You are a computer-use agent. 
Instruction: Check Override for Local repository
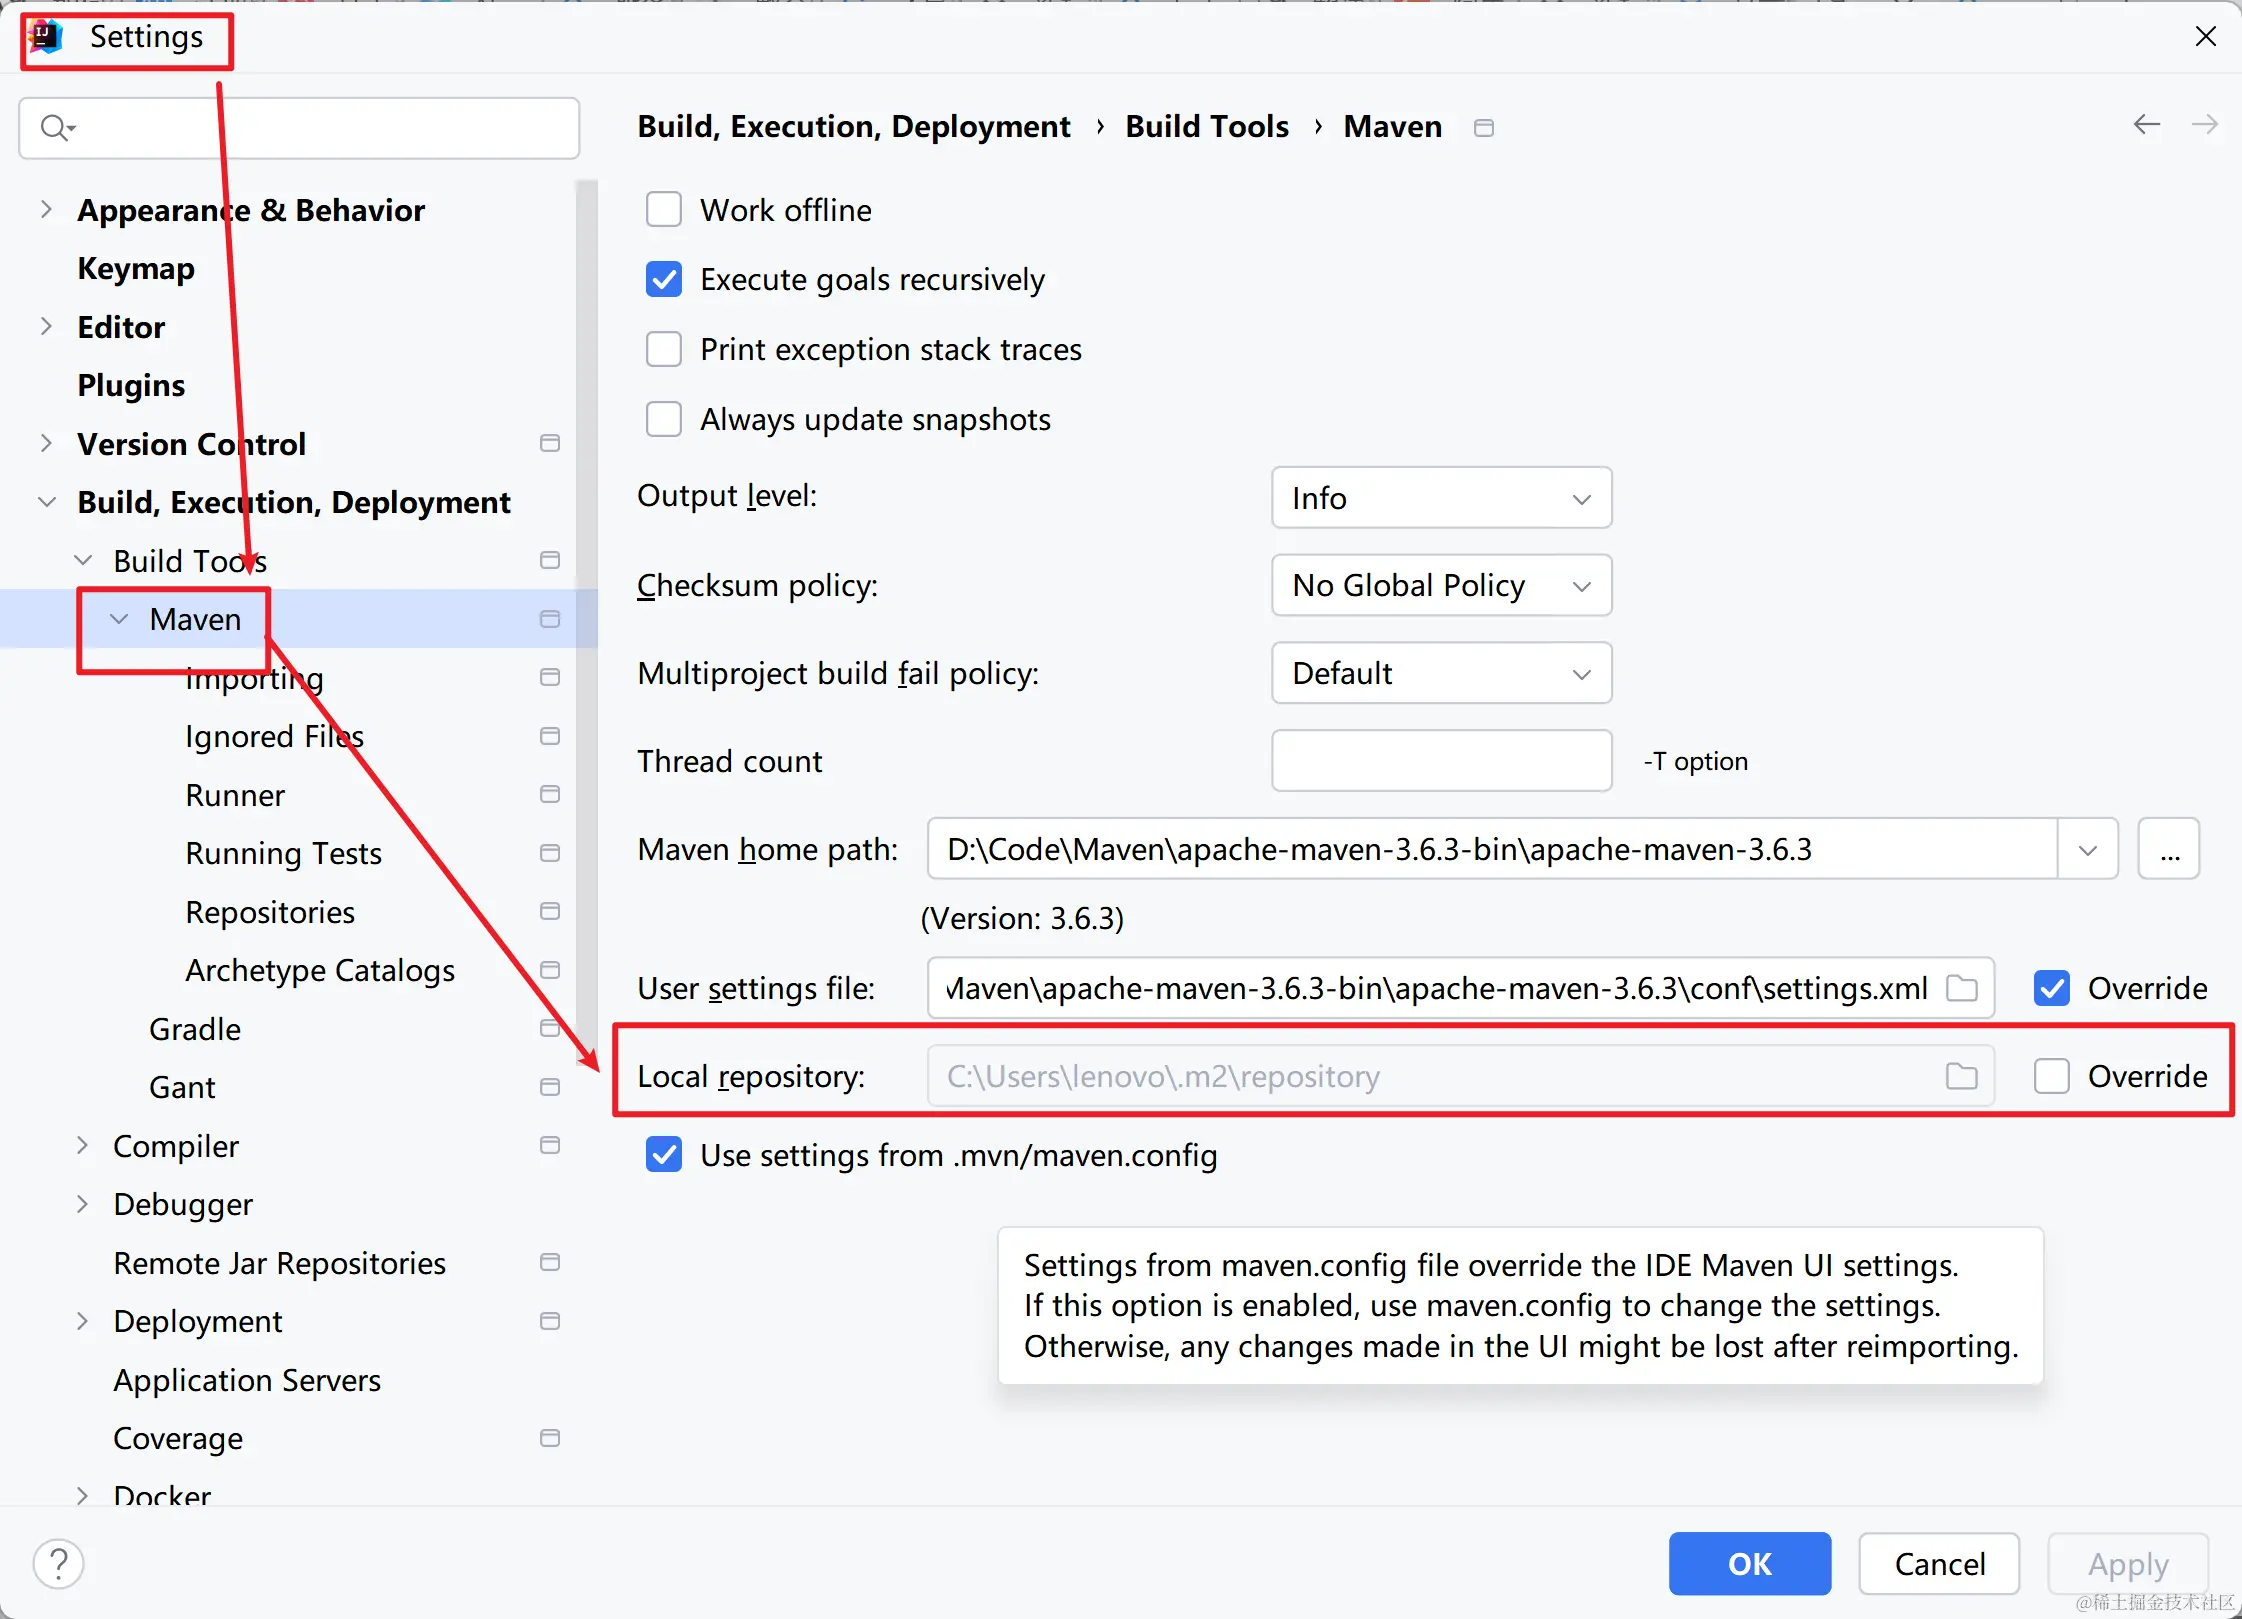2052,1076
